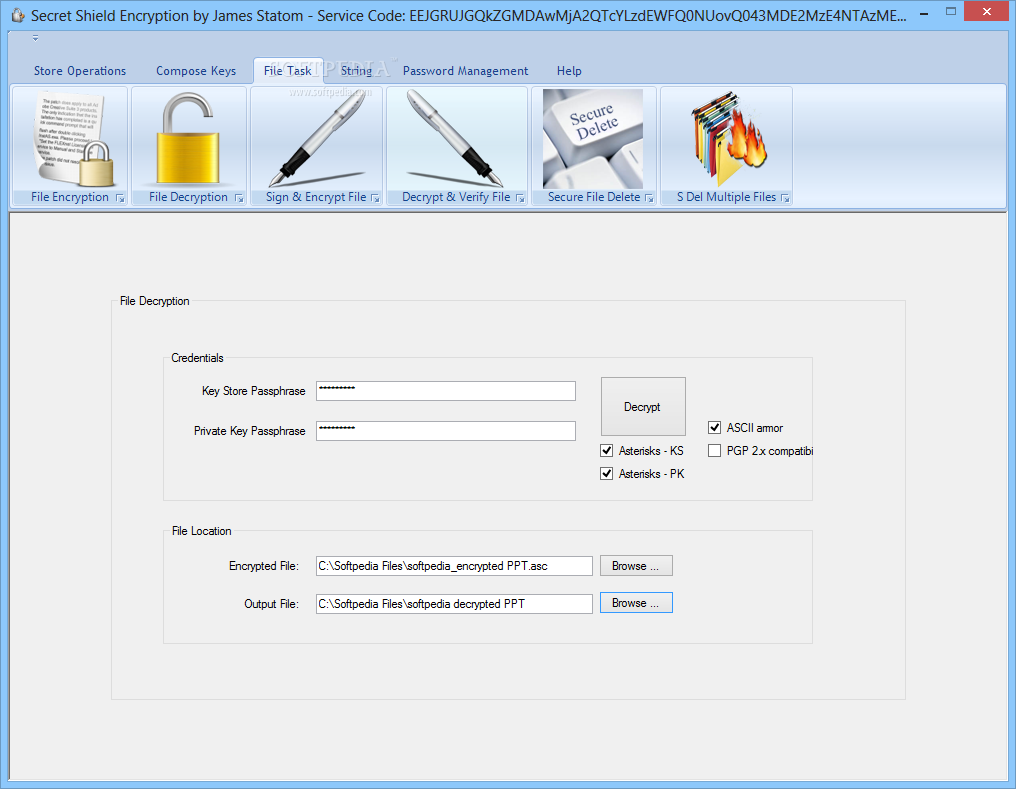
Task: Switch to the Store Operations tab
Action: point(80,71)
